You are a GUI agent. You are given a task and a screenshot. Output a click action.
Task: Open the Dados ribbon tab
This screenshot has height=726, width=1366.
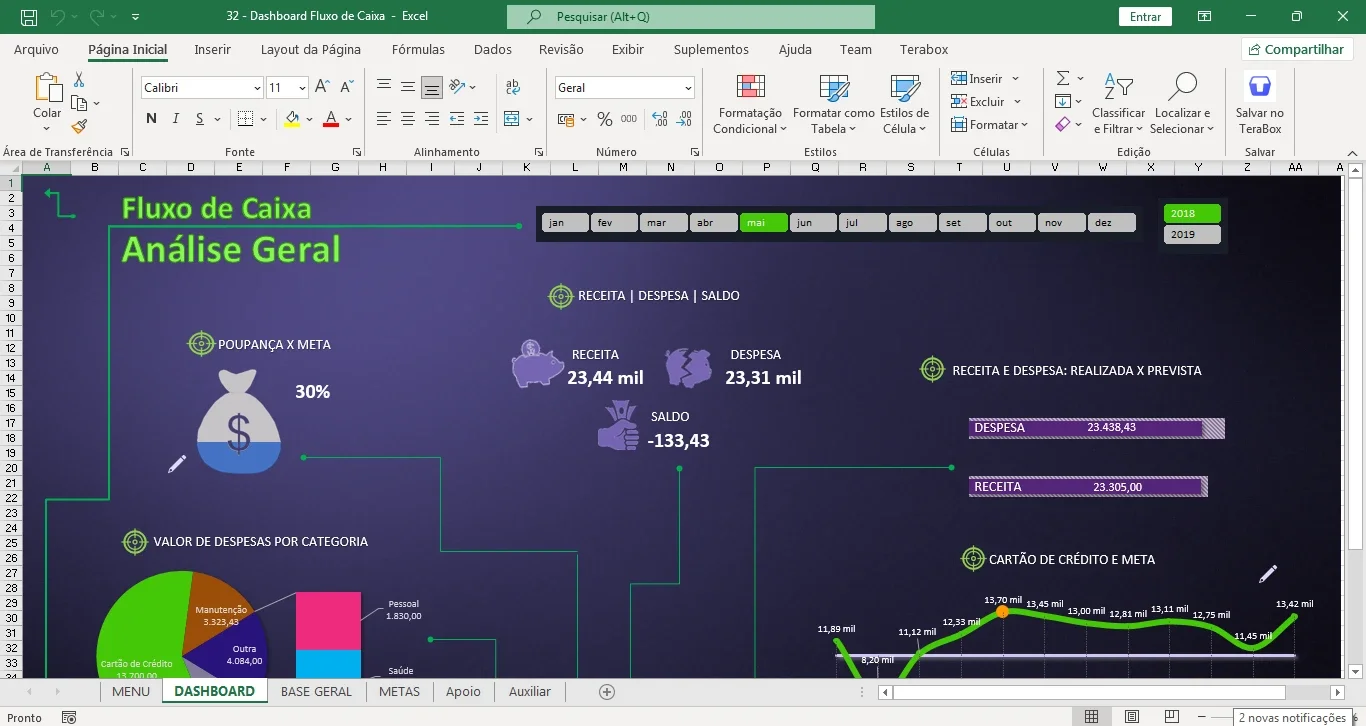click(x=492, y=50)
